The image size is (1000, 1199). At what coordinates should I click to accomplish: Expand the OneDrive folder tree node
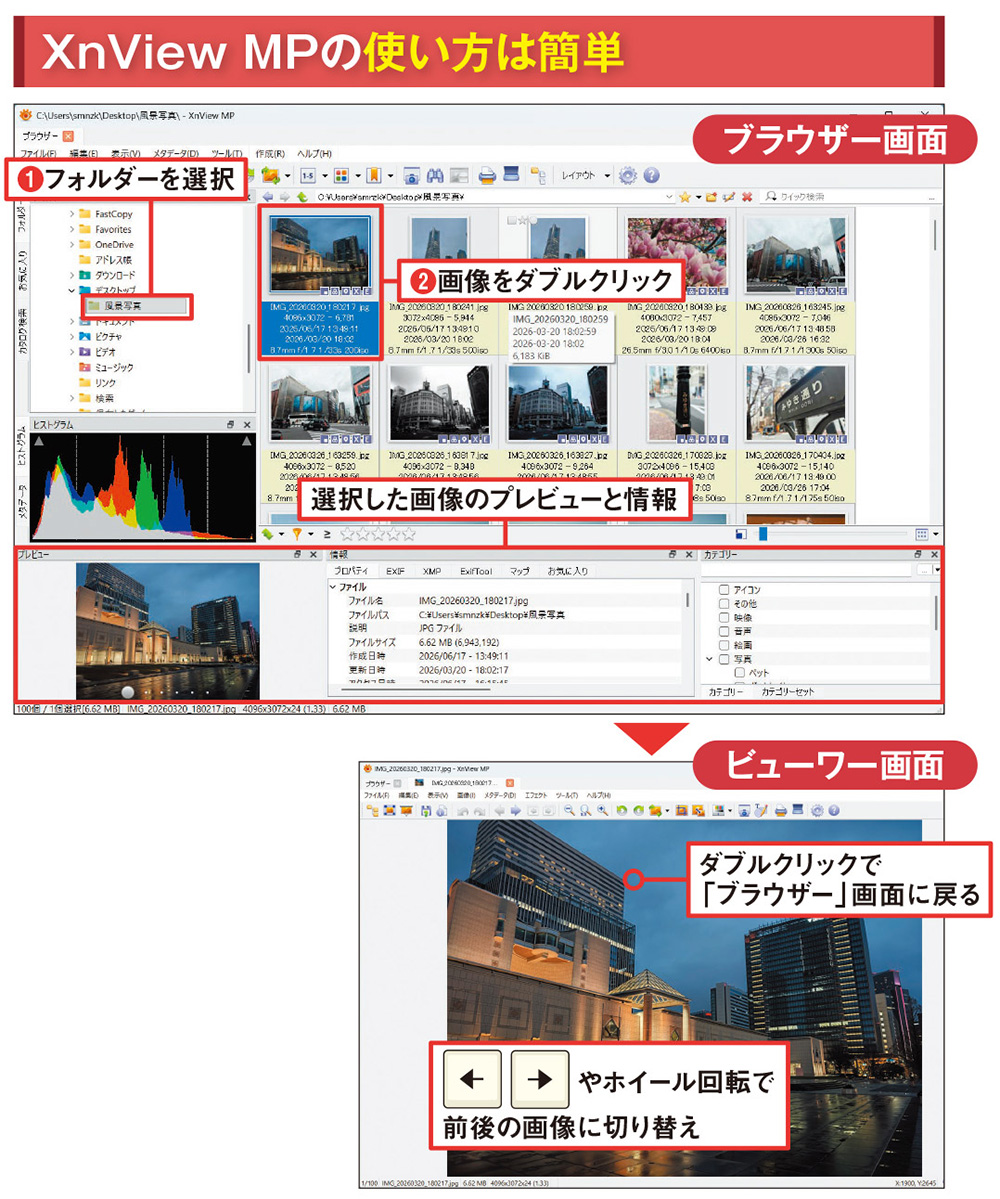[x=72, y=245]
